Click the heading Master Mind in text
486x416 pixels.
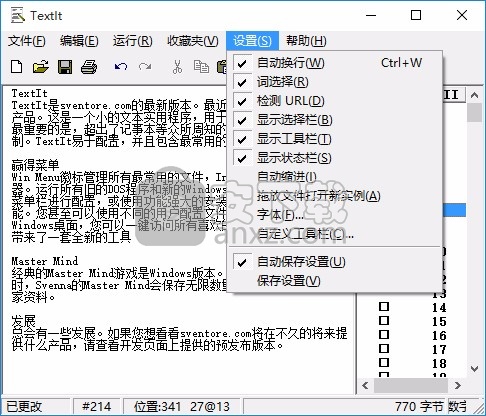(45, 261)
